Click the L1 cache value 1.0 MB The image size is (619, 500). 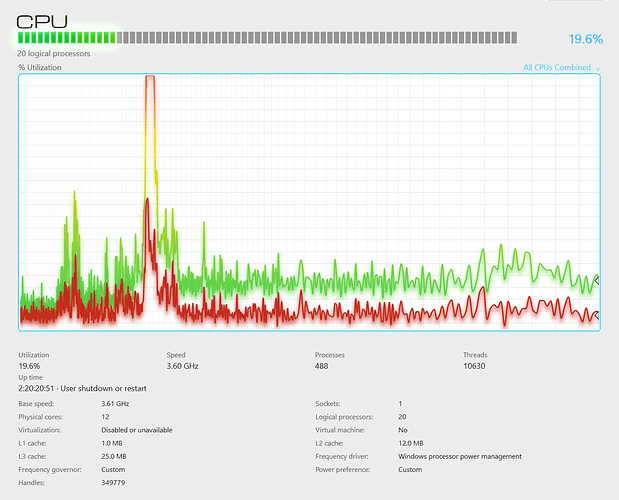pyautogui.click(x=112, y=443)
